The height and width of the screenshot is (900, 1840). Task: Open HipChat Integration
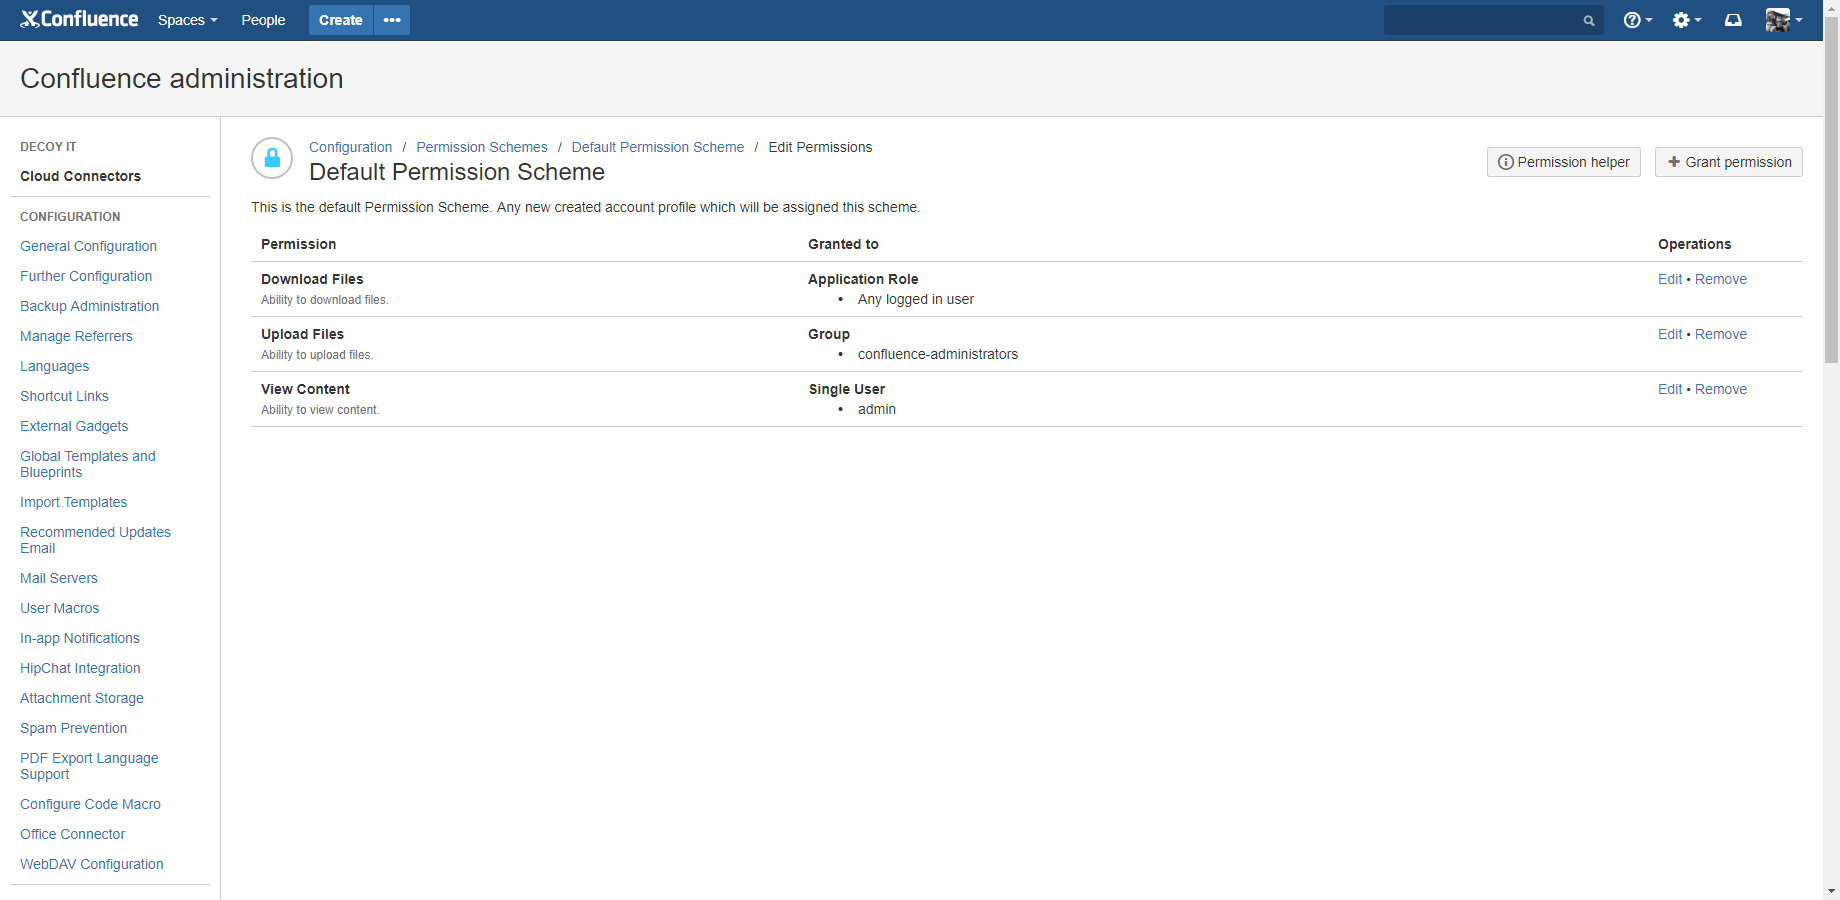pos(80,668)
